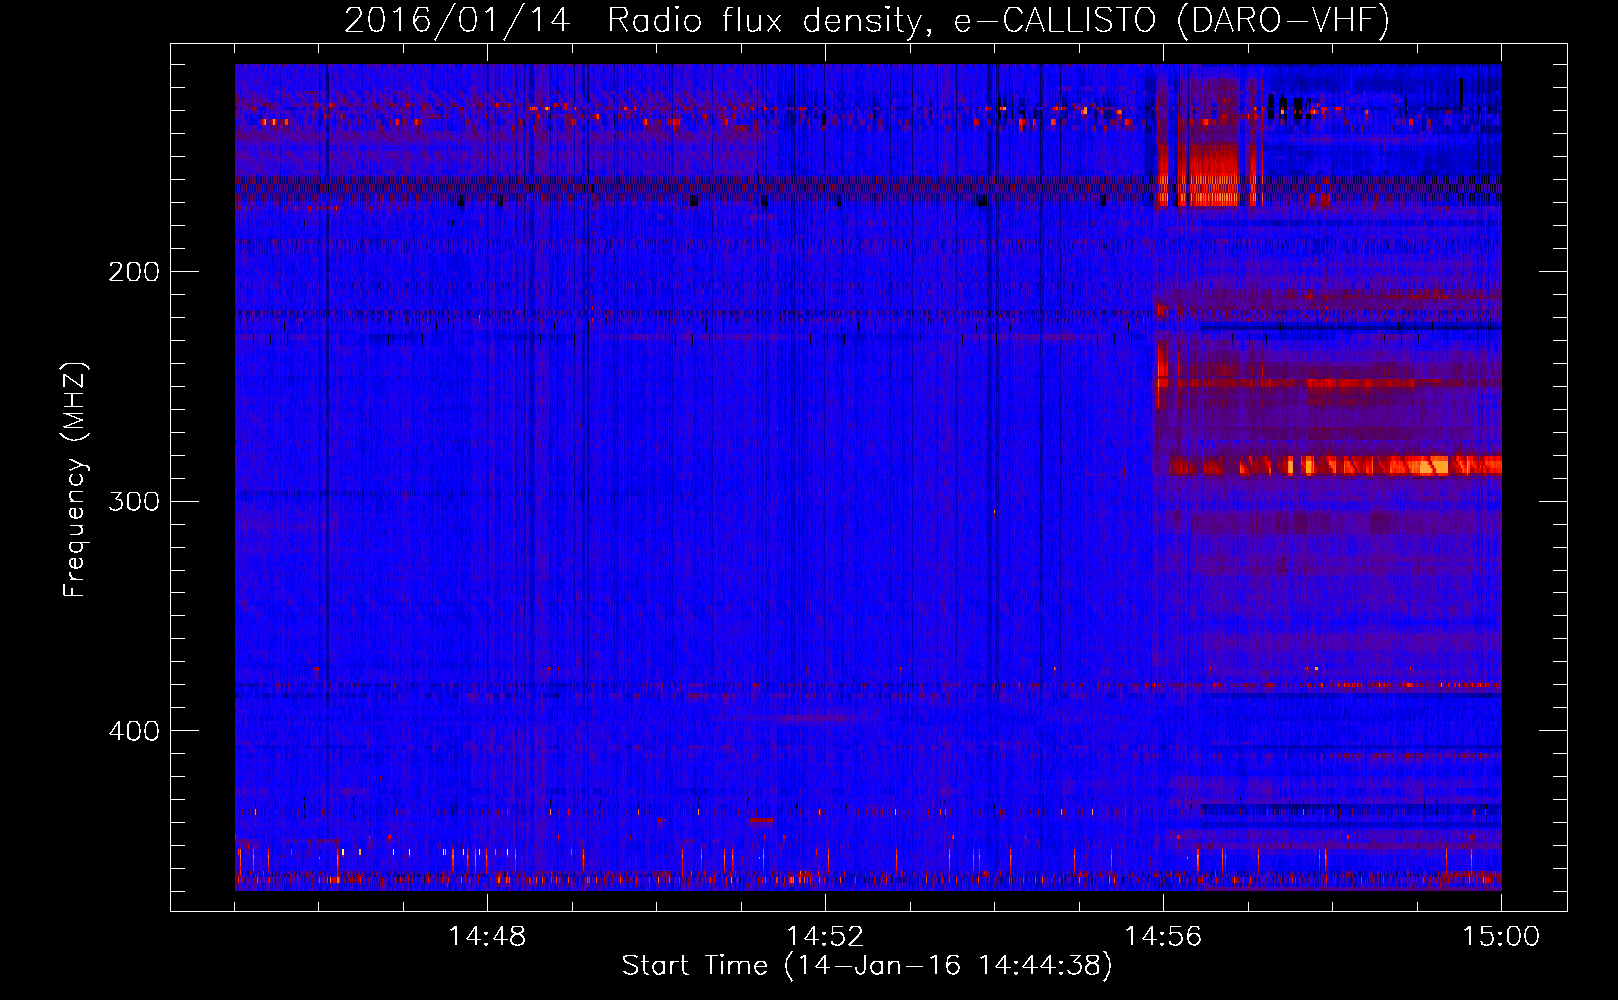Click the plot title 'Radio flux density, e-CALLISTO (DARO-VHF)'
Screen dimensions: 1618x1000
(x=998, y=21)
